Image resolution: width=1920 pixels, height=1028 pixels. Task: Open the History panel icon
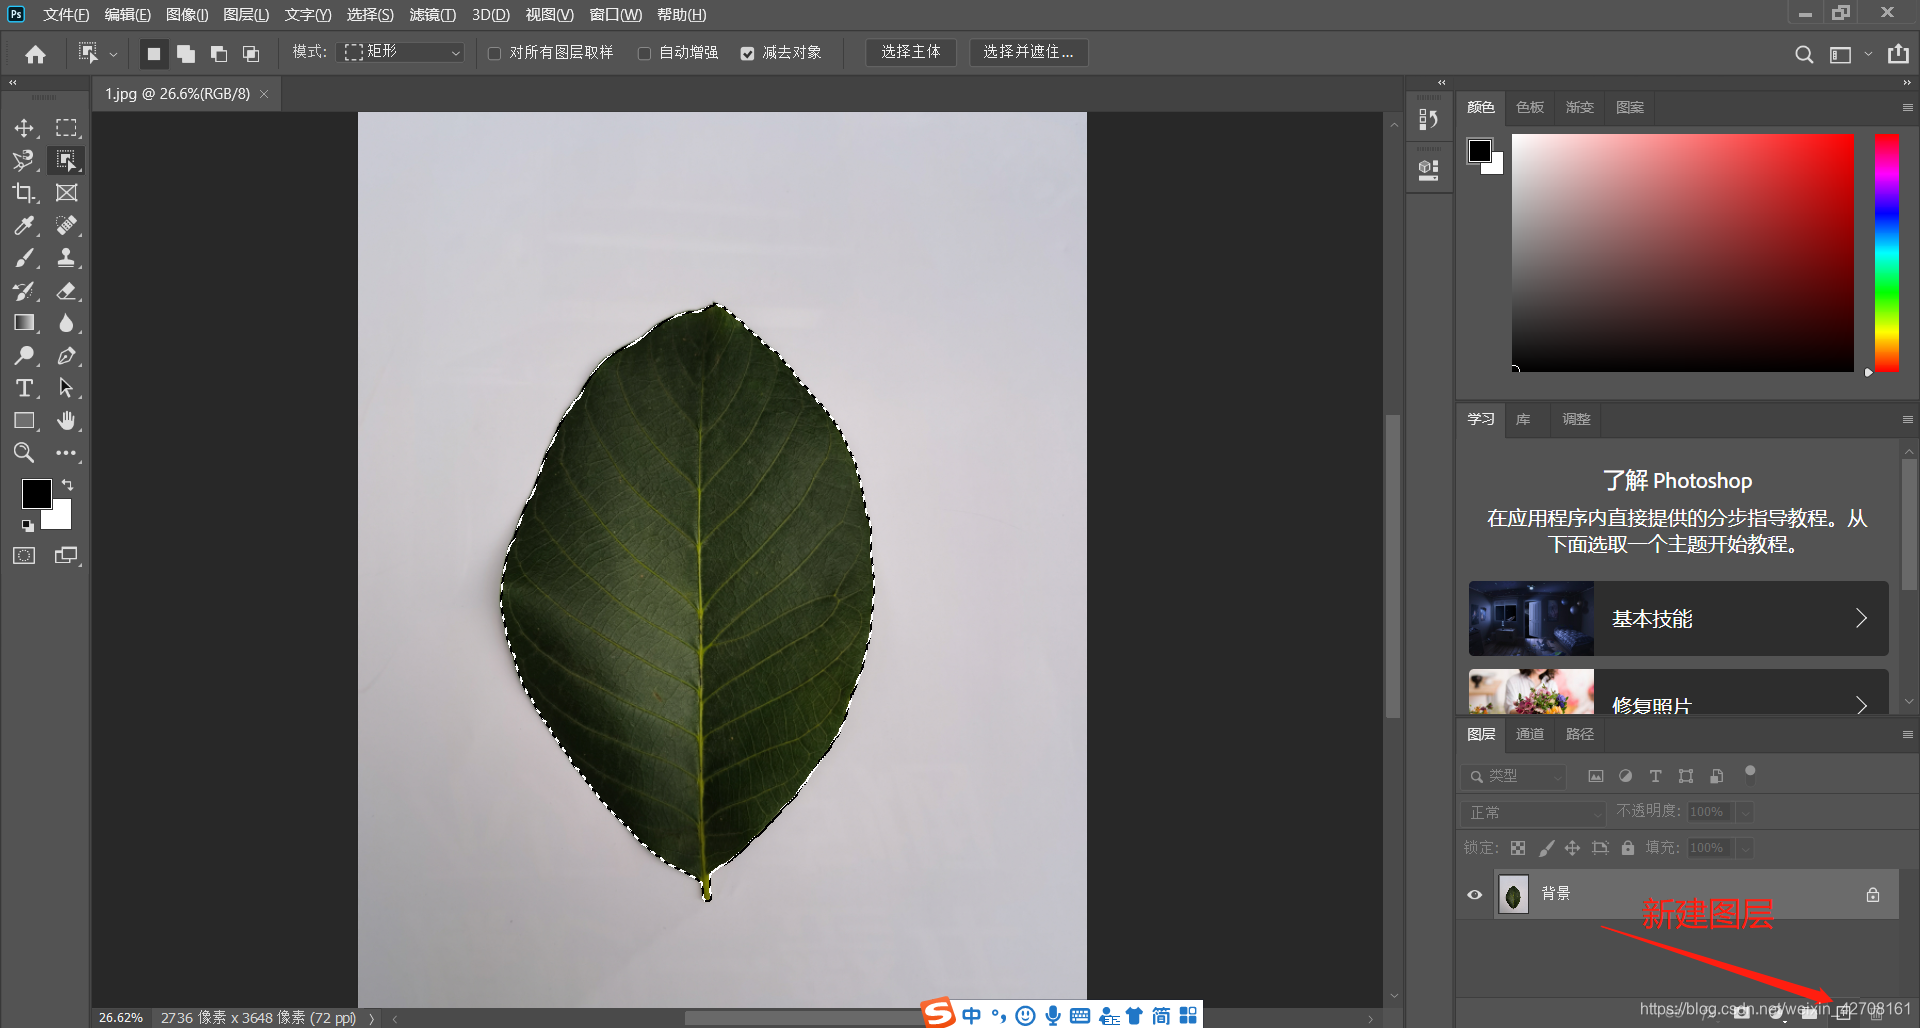[1429, 120]
